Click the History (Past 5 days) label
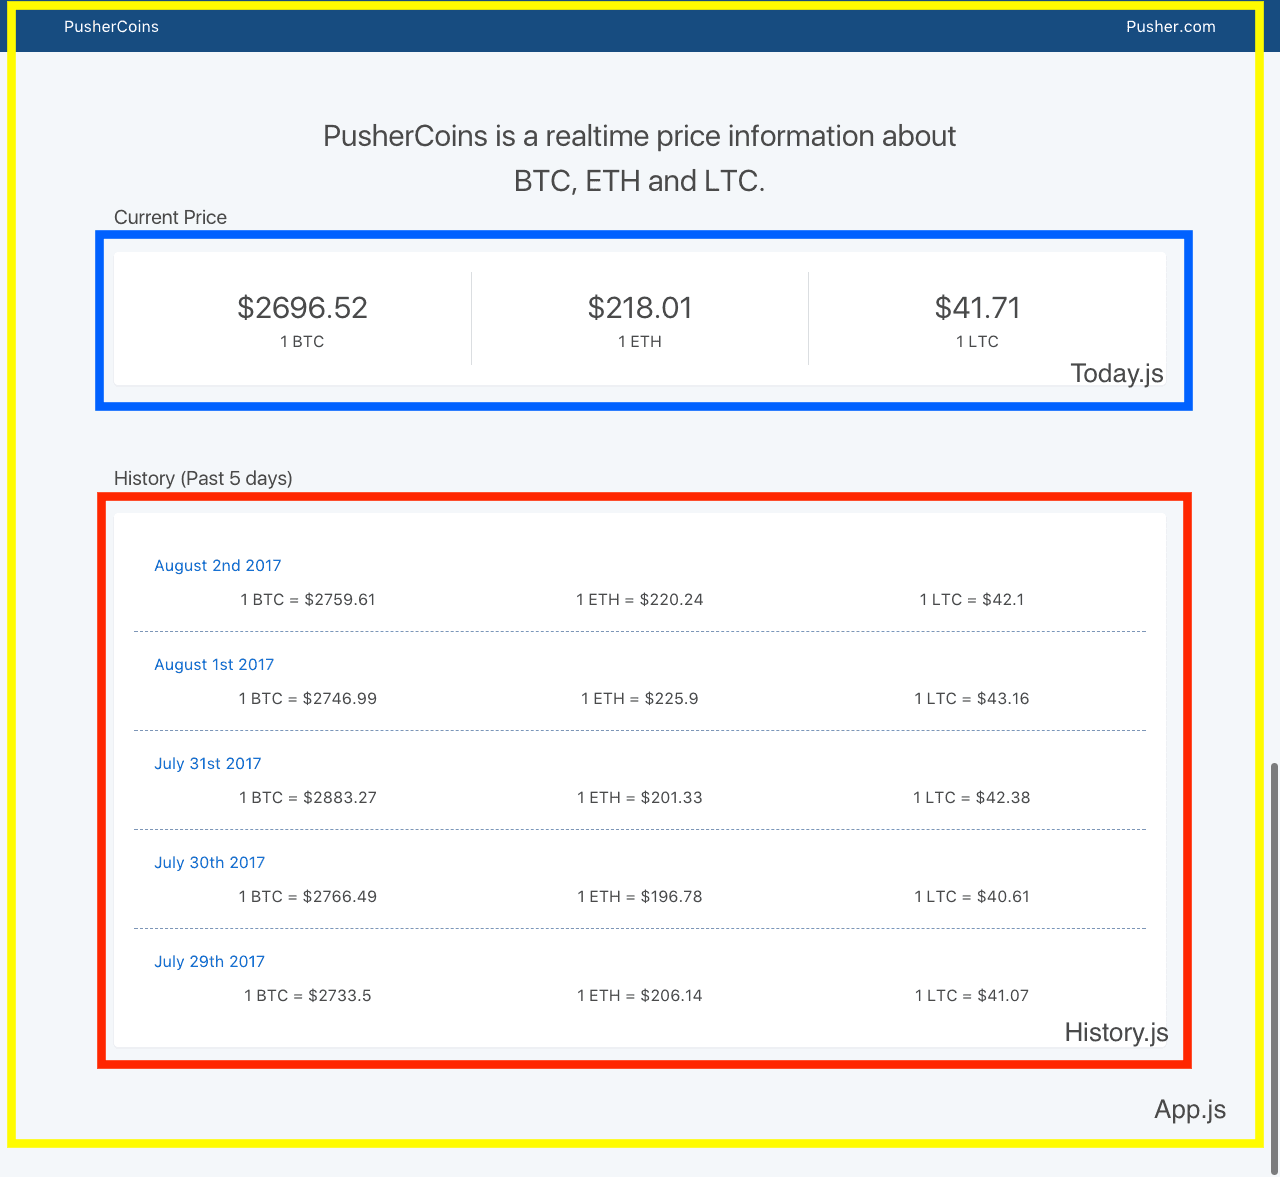The width and height of the screenshot is (1280, 1177). (x=203, y=479)
